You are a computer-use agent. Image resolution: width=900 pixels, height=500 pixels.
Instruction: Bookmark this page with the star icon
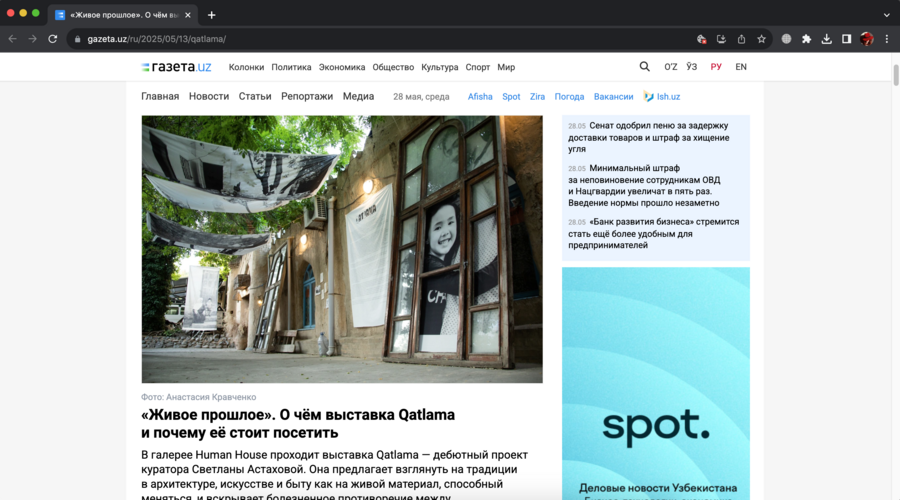point(762,39)
